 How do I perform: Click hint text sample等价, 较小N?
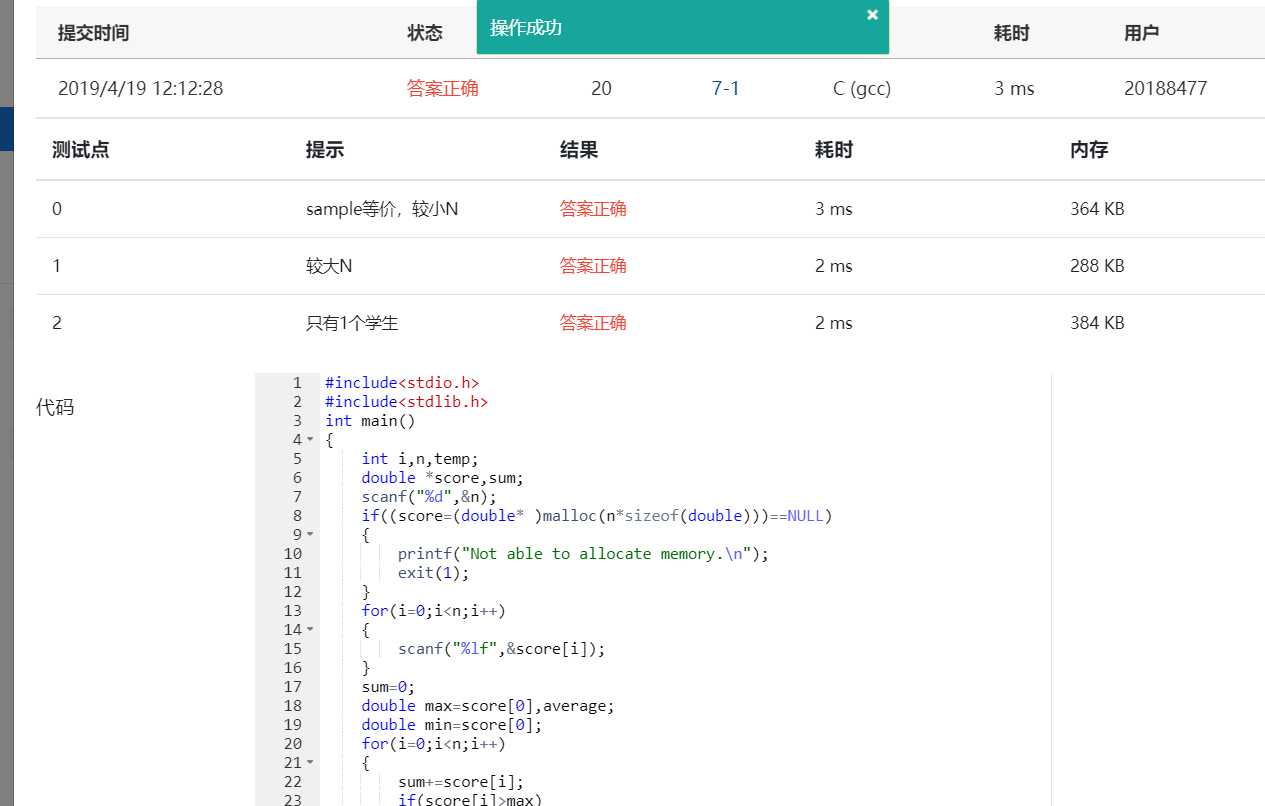[x=382, y=209]
